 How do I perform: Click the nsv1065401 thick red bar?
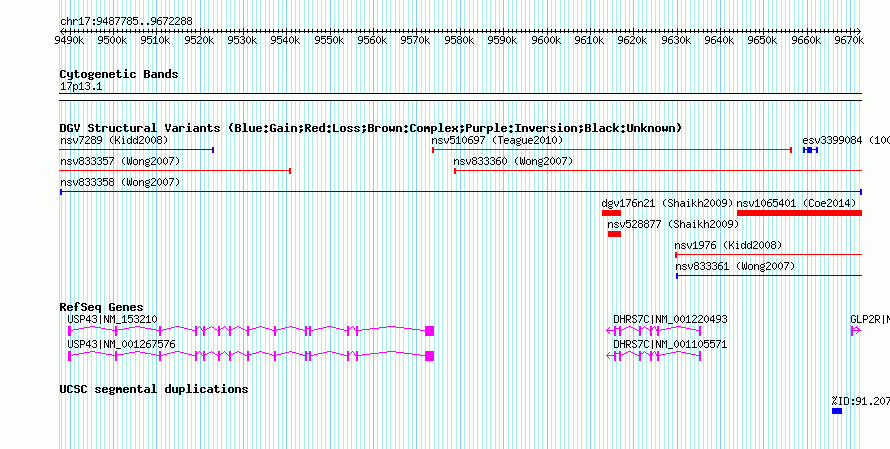799,213
